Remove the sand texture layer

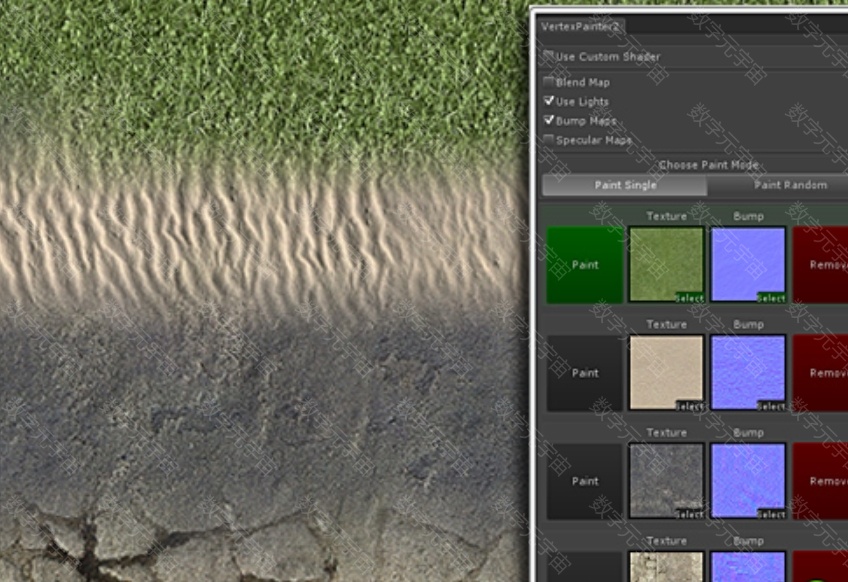[x=820, y=373]
